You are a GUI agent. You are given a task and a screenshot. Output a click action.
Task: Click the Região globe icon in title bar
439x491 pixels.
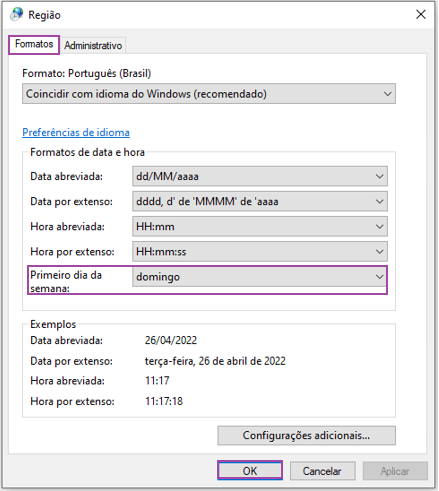(x=17, y=14)
